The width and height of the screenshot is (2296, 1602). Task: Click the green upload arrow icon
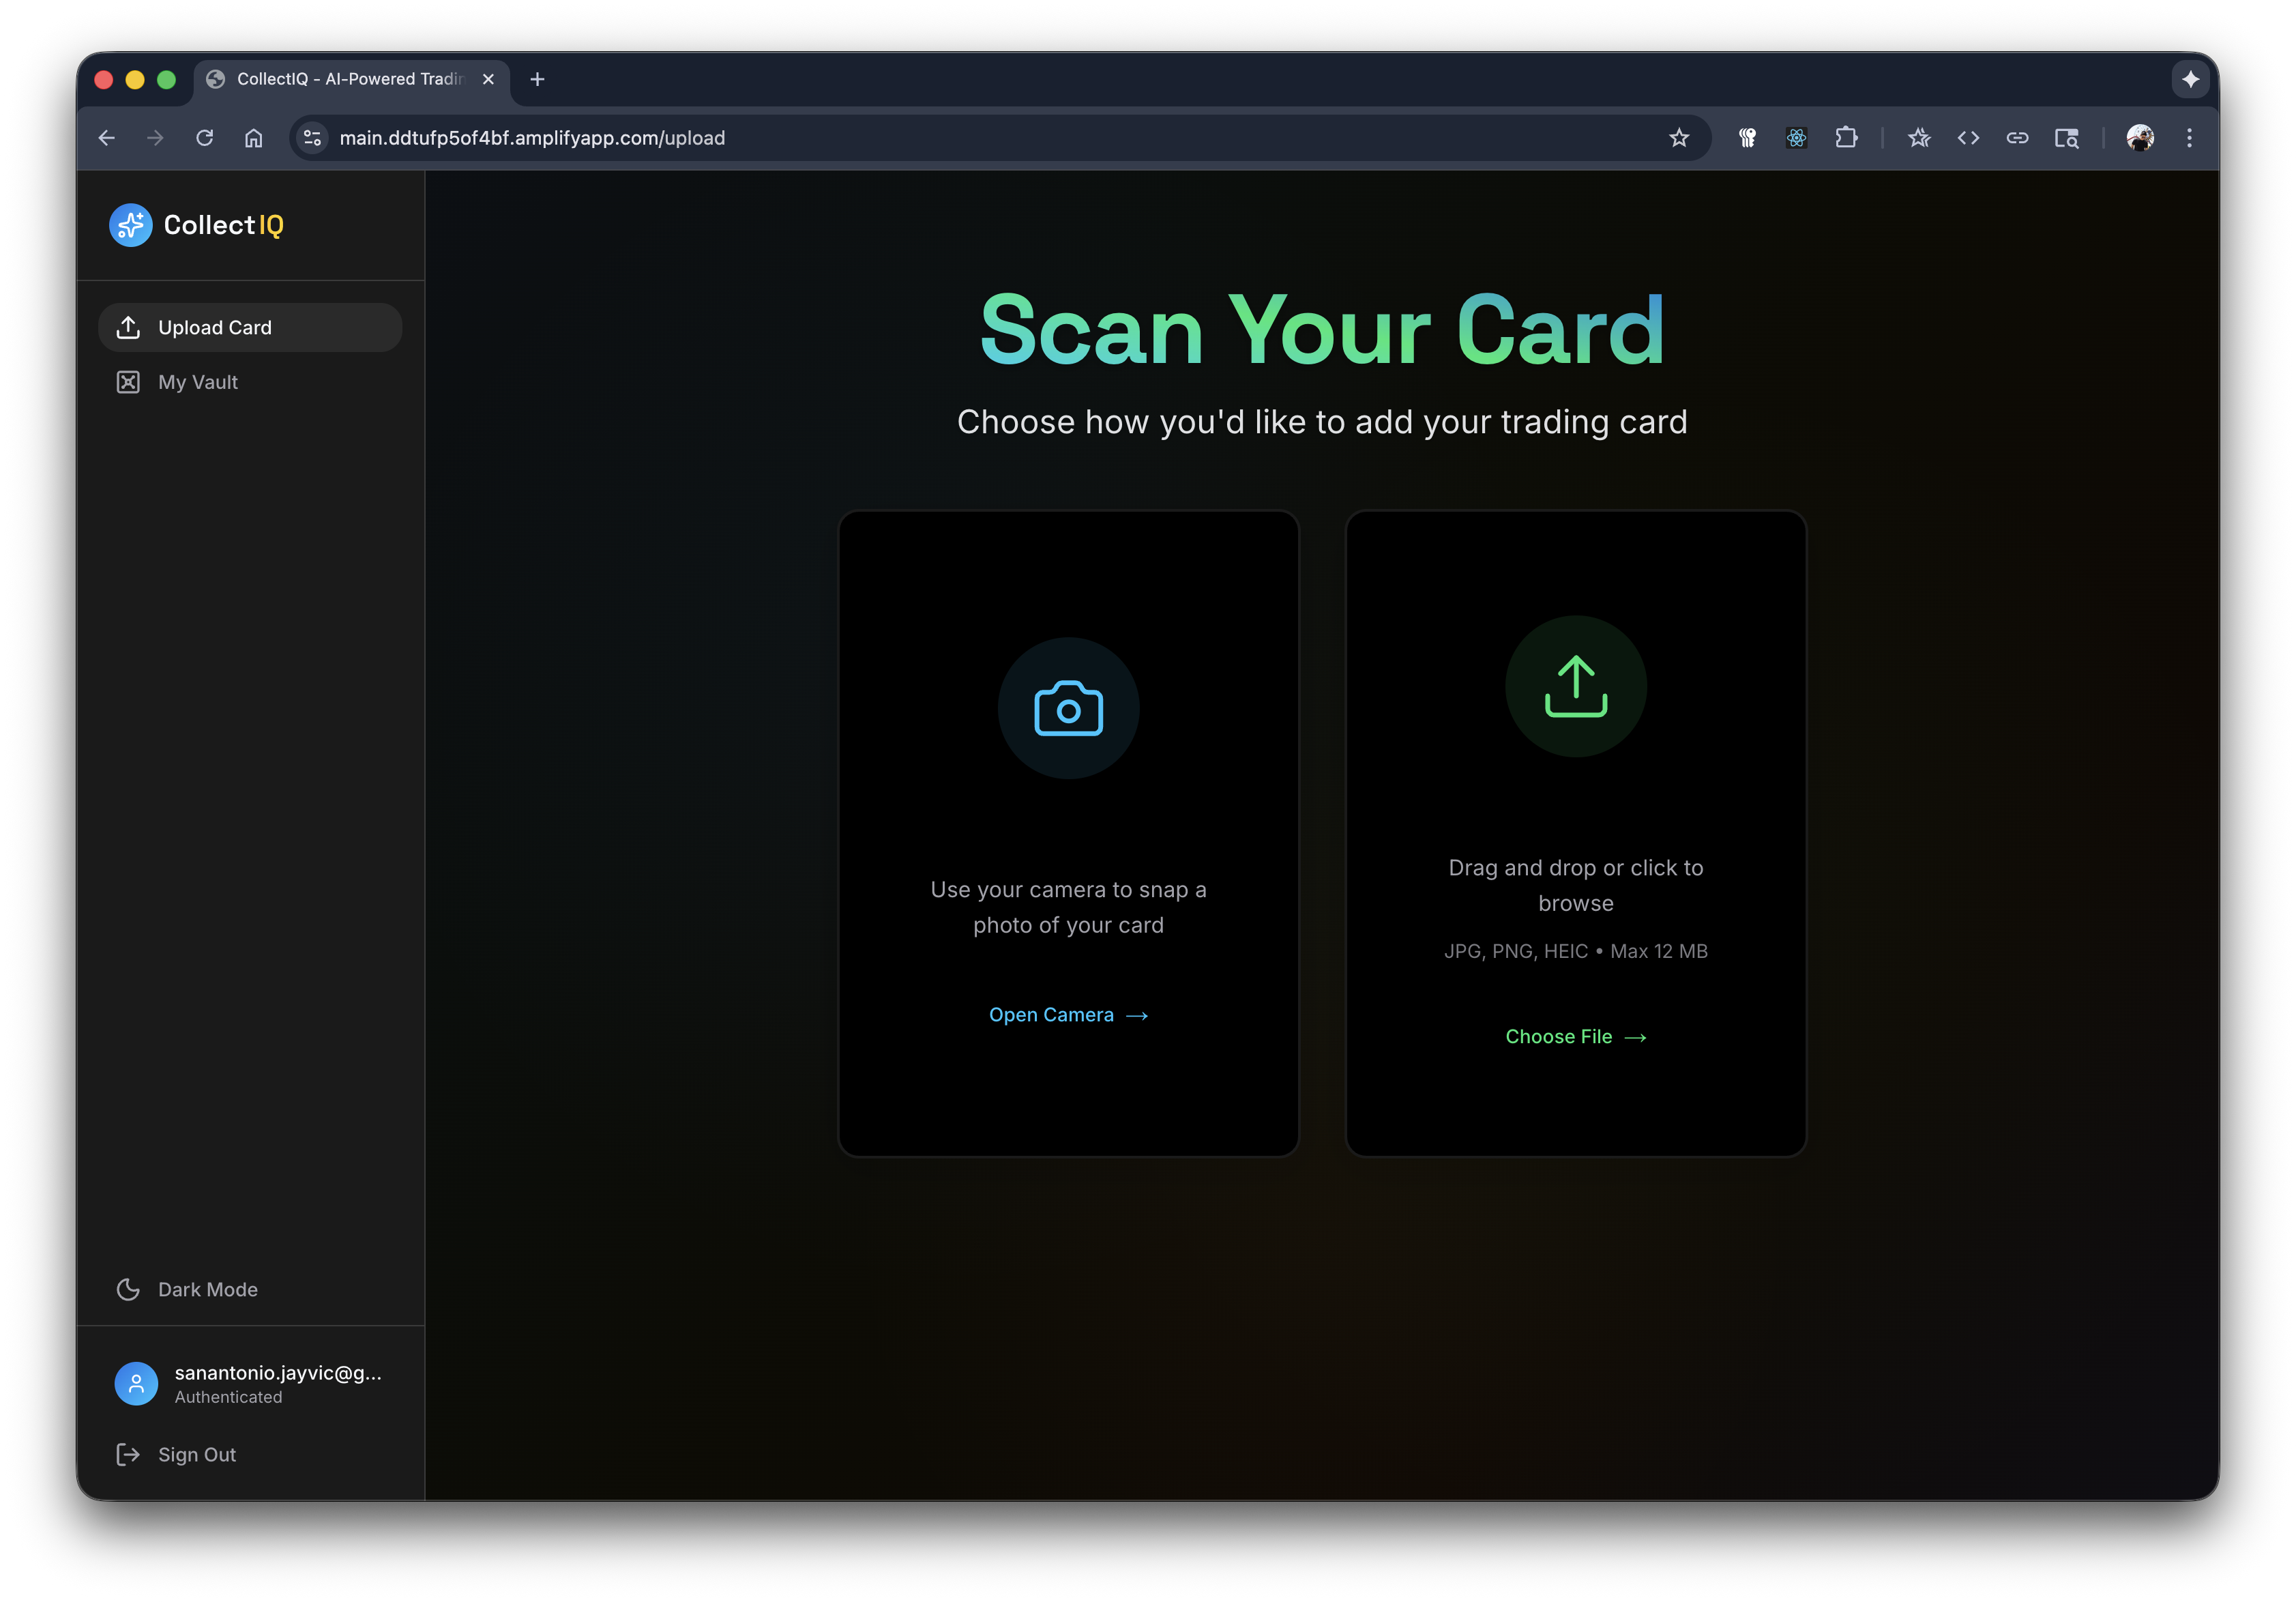click(1575, 686)
